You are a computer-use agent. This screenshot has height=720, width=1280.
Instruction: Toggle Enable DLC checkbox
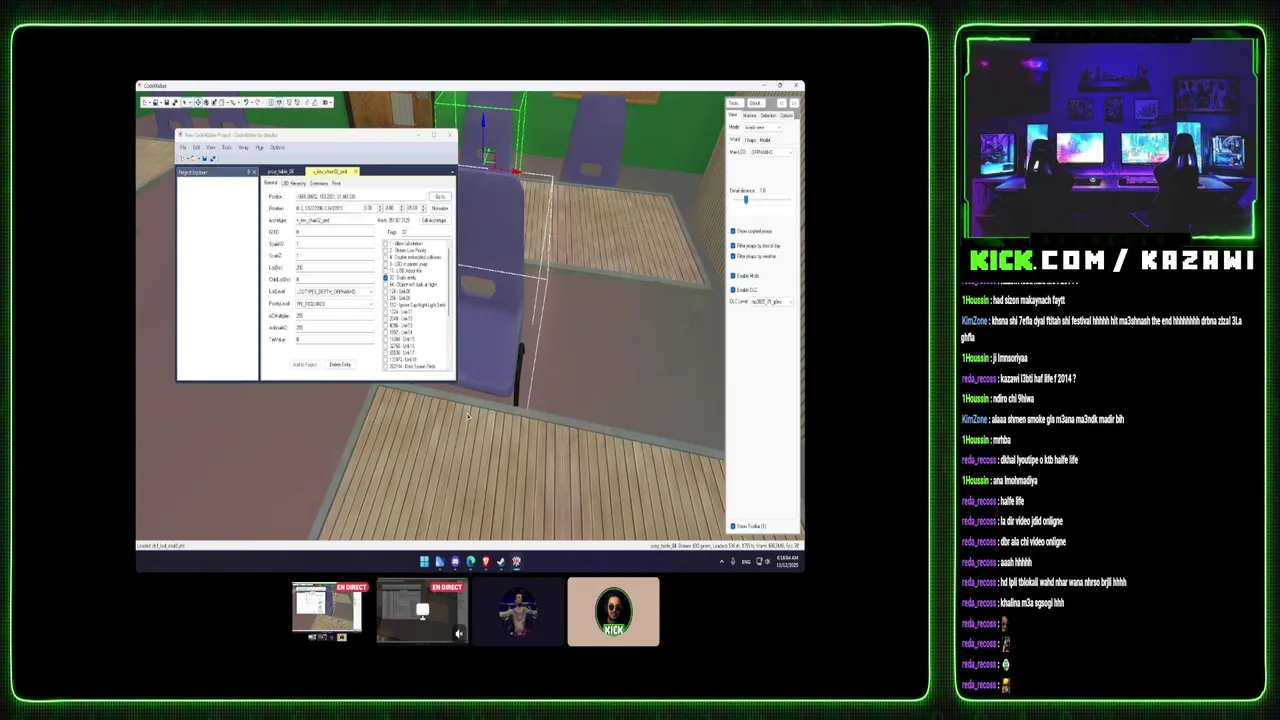(733, 290)
